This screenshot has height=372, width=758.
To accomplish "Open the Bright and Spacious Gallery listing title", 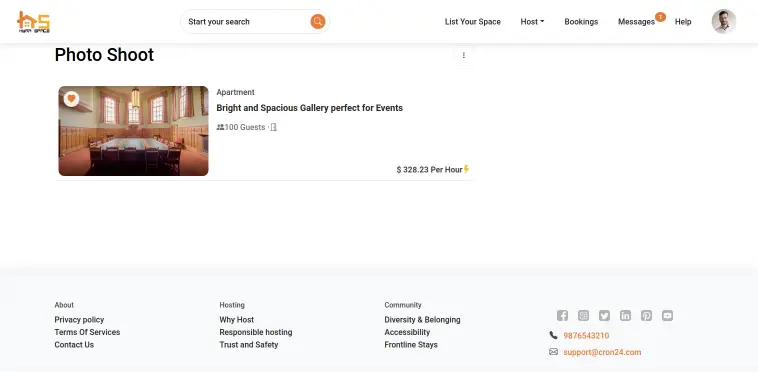I will pos(309,108).
